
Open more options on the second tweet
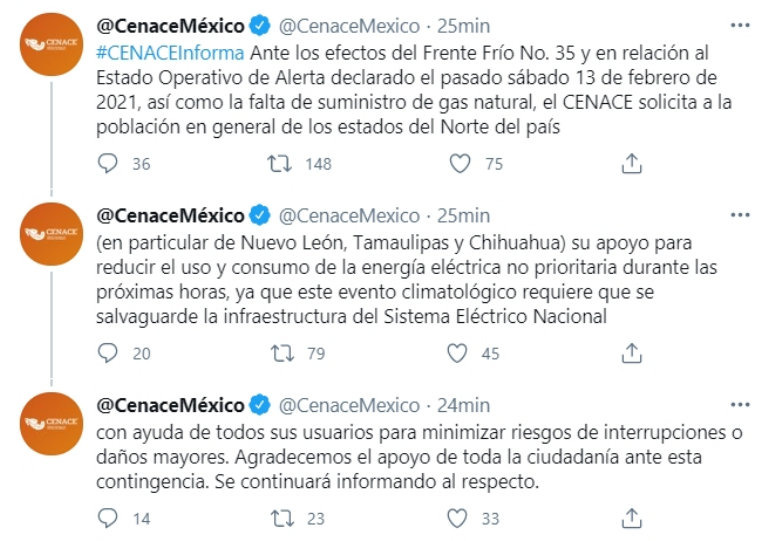pyautogui.click(x=739, y=216)
